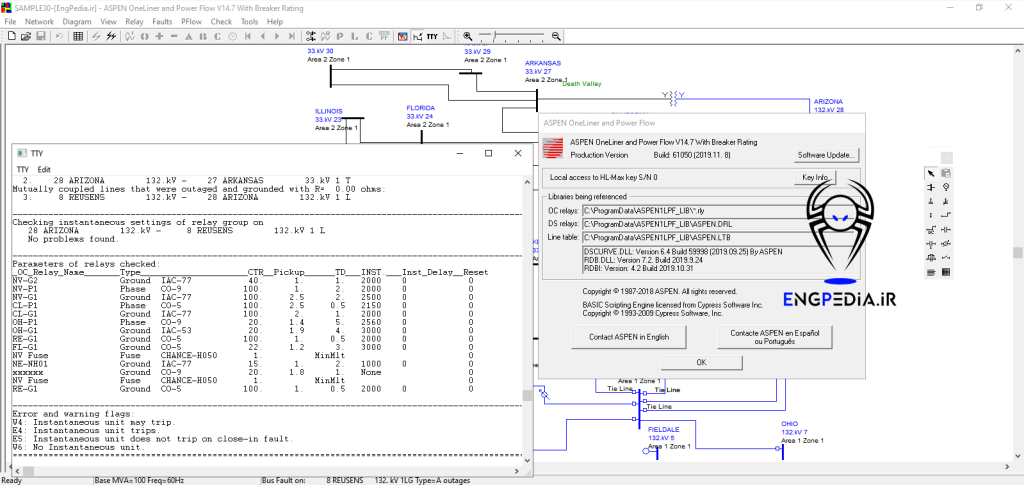Click the TTY window scroll-up arrow
1024x485 pixels.
pos(528,181)
